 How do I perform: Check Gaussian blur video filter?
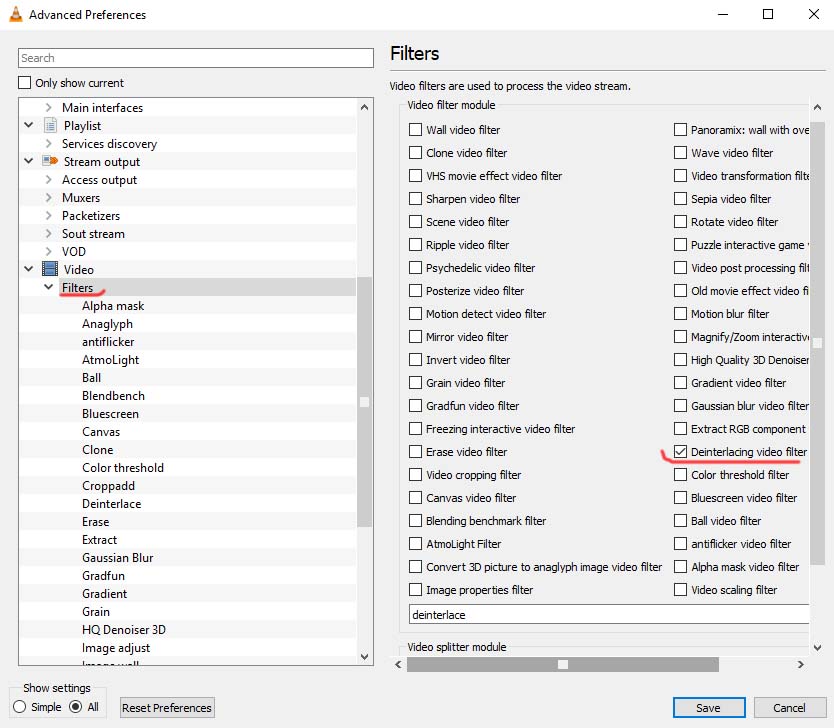click(x=680, y=406)
